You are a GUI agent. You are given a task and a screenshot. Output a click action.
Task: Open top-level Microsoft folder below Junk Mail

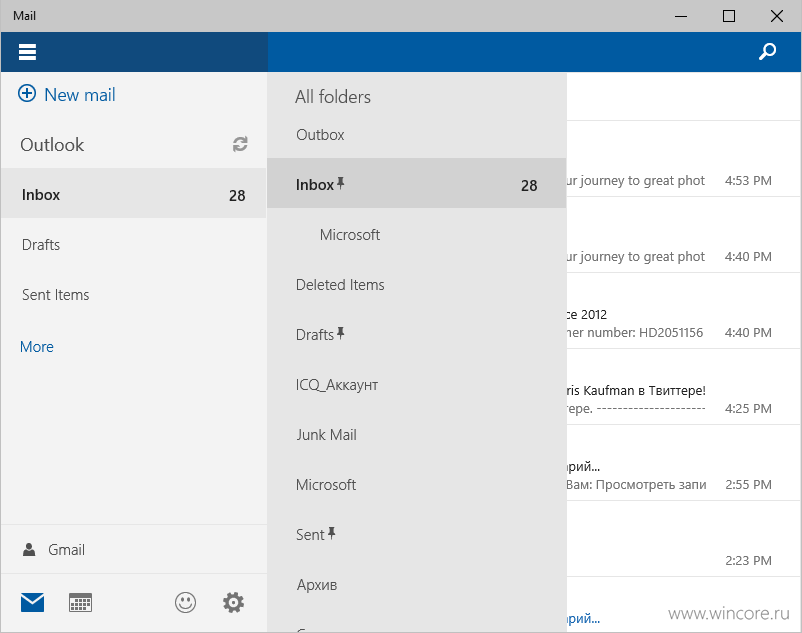tap(416, 484)
